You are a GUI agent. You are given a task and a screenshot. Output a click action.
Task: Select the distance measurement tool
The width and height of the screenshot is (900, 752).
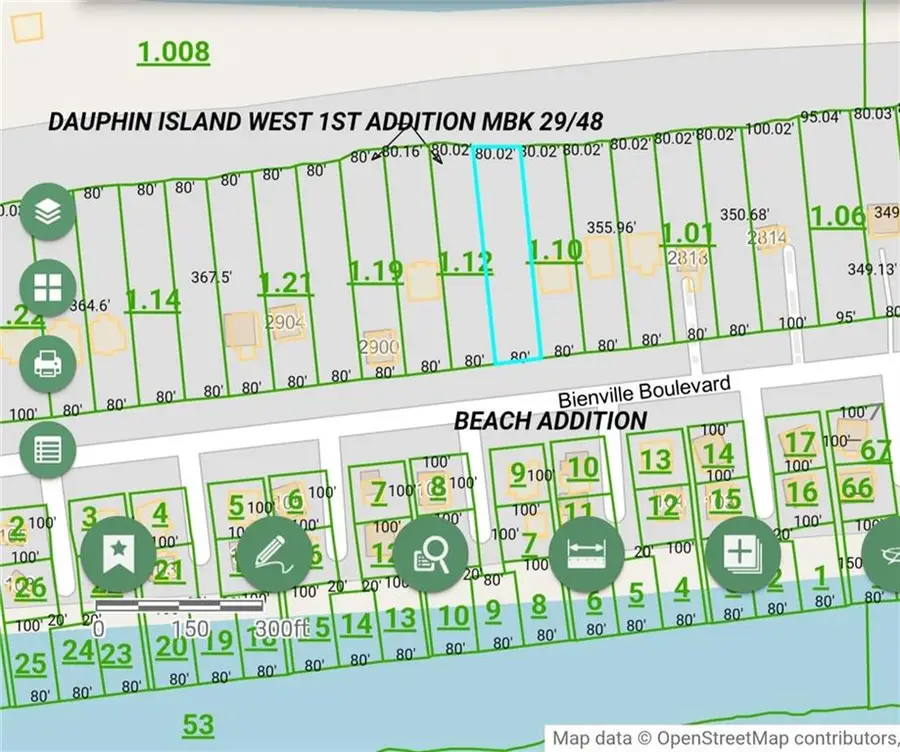[587, 551]
